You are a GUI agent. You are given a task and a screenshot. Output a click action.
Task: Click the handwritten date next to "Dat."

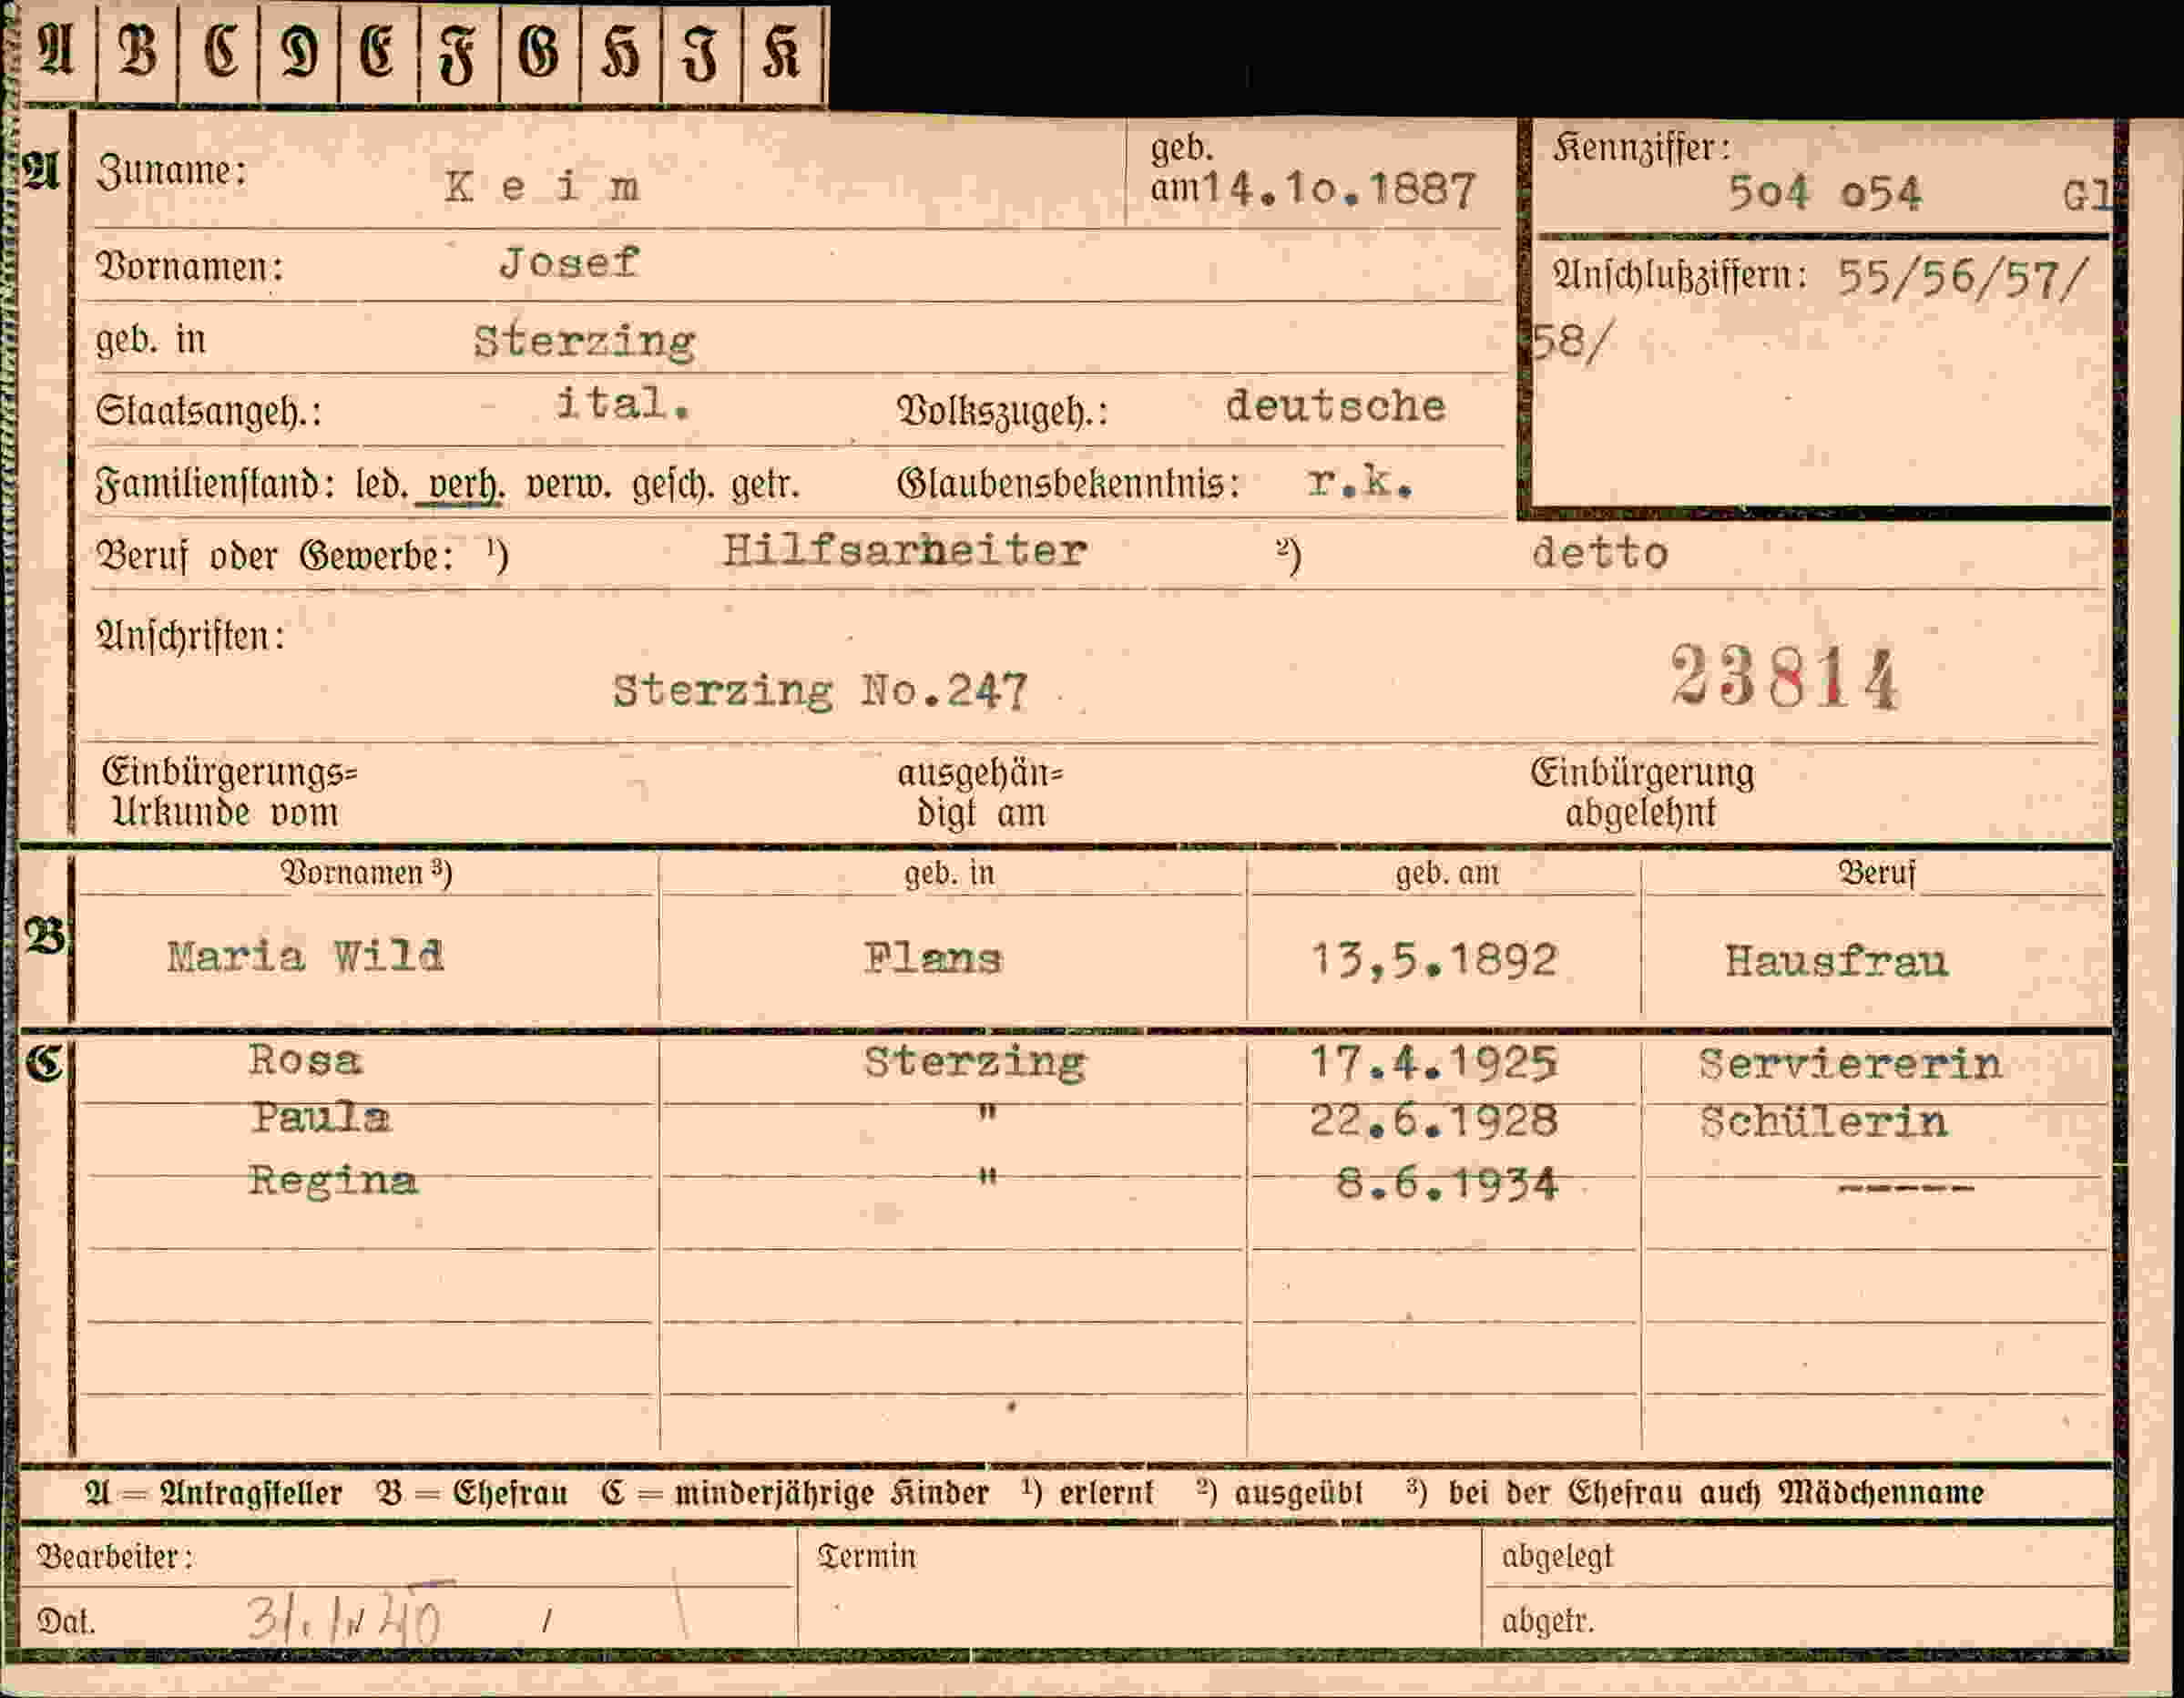(x=345, y=1618)
